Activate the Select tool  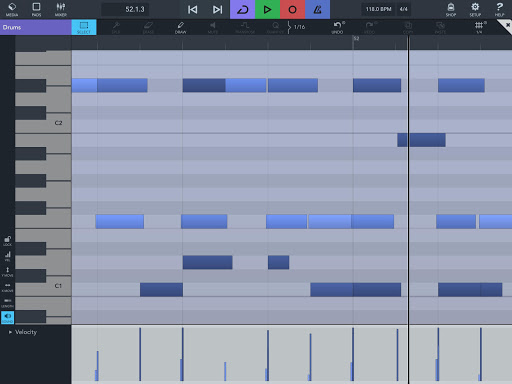(x=84, y=27)
